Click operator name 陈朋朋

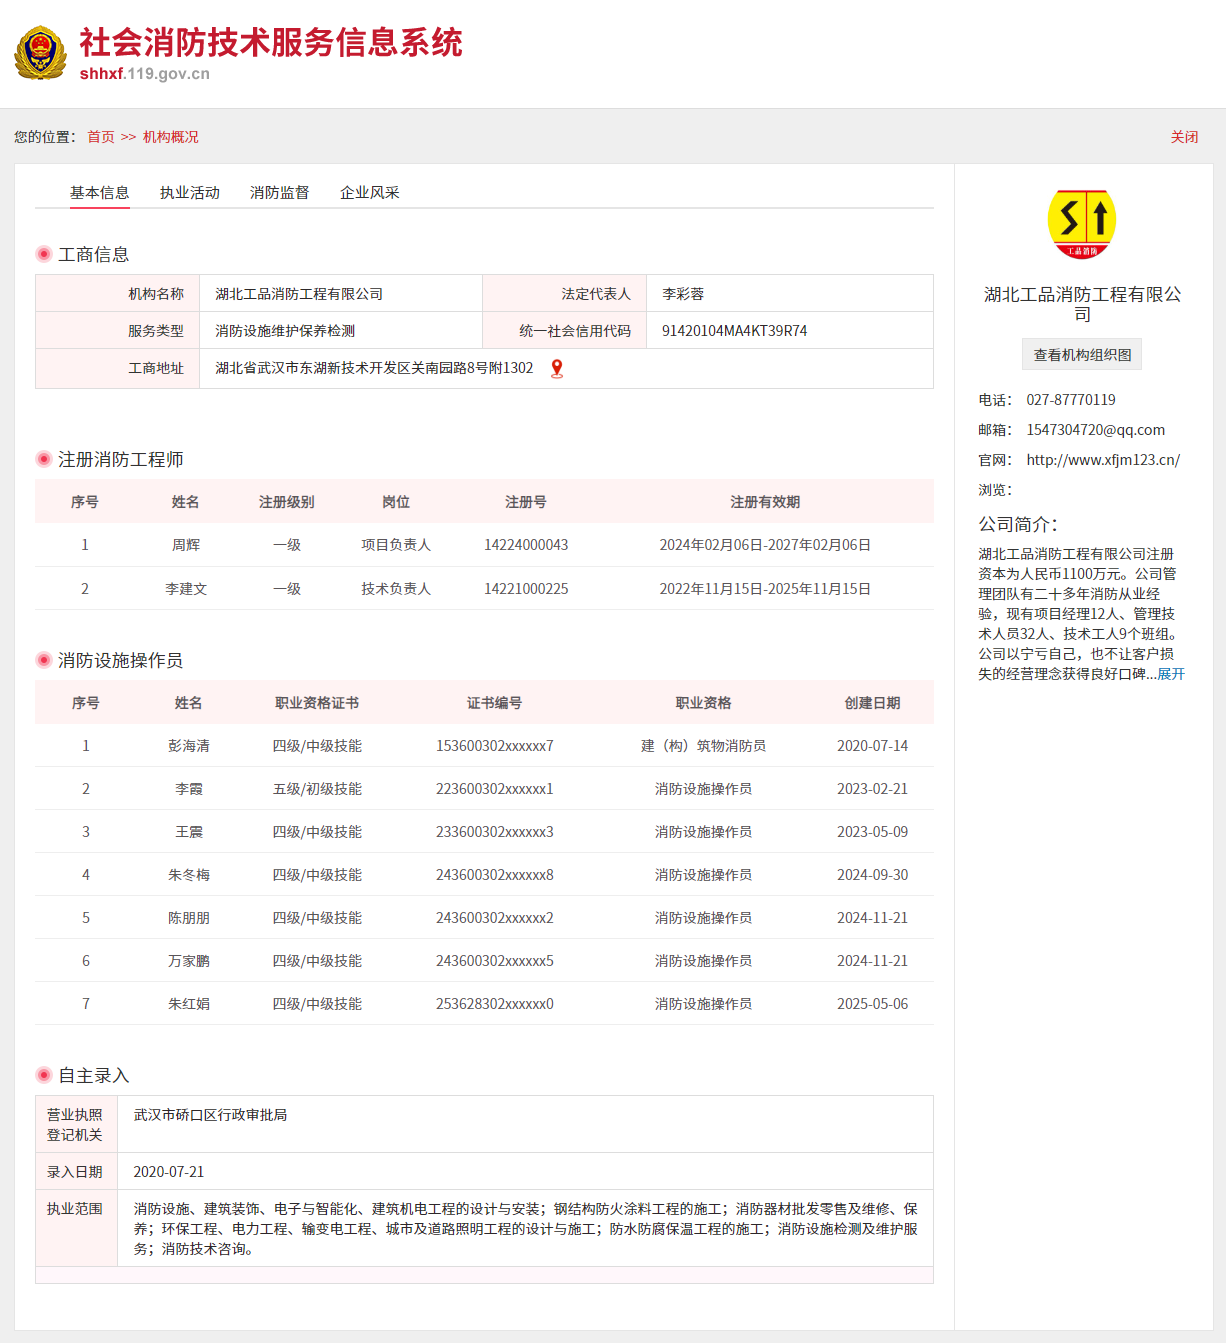[189, 918]
